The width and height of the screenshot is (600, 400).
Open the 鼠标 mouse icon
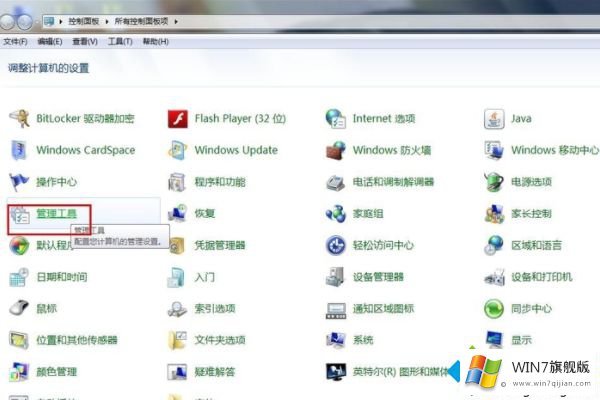point(19,309)
